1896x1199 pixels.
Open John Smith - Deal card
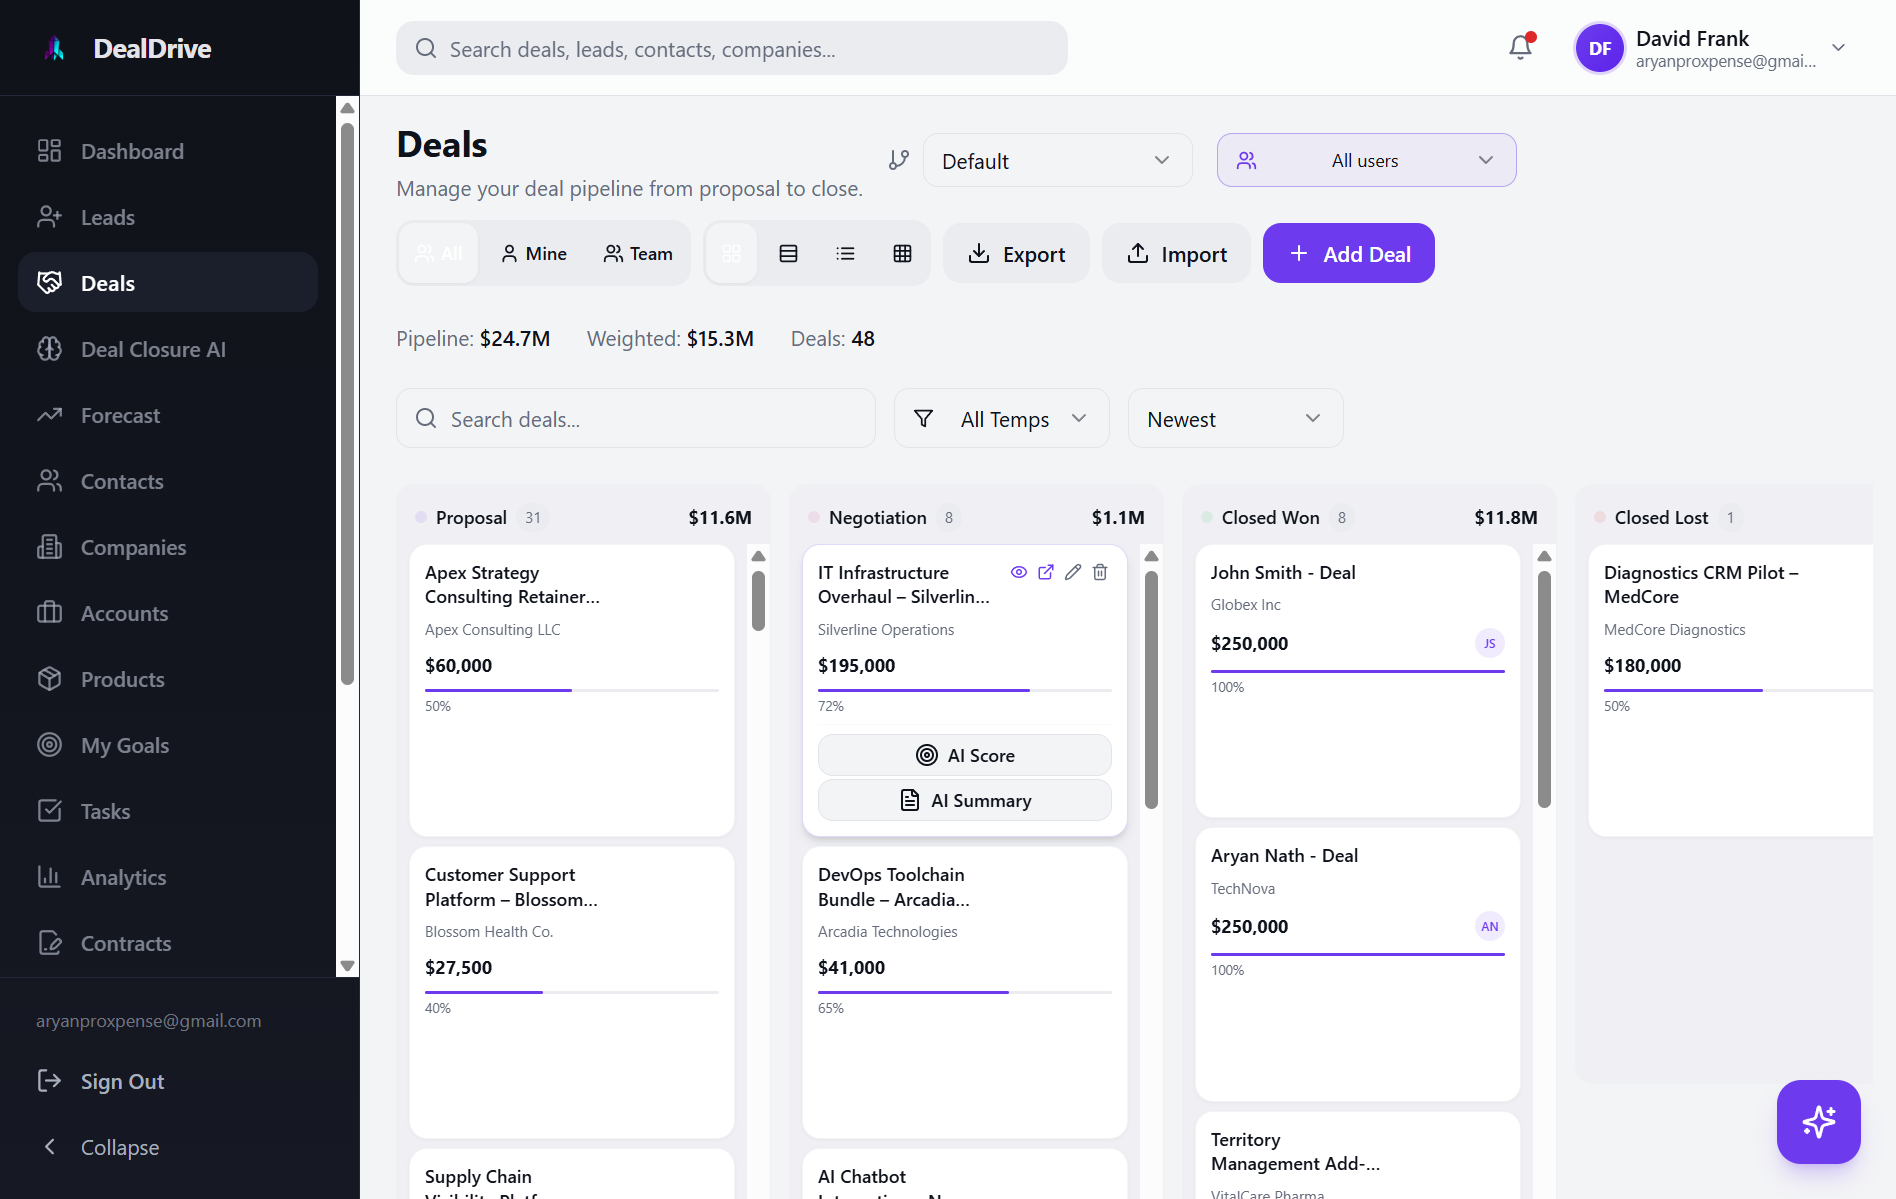[1357, 680]
